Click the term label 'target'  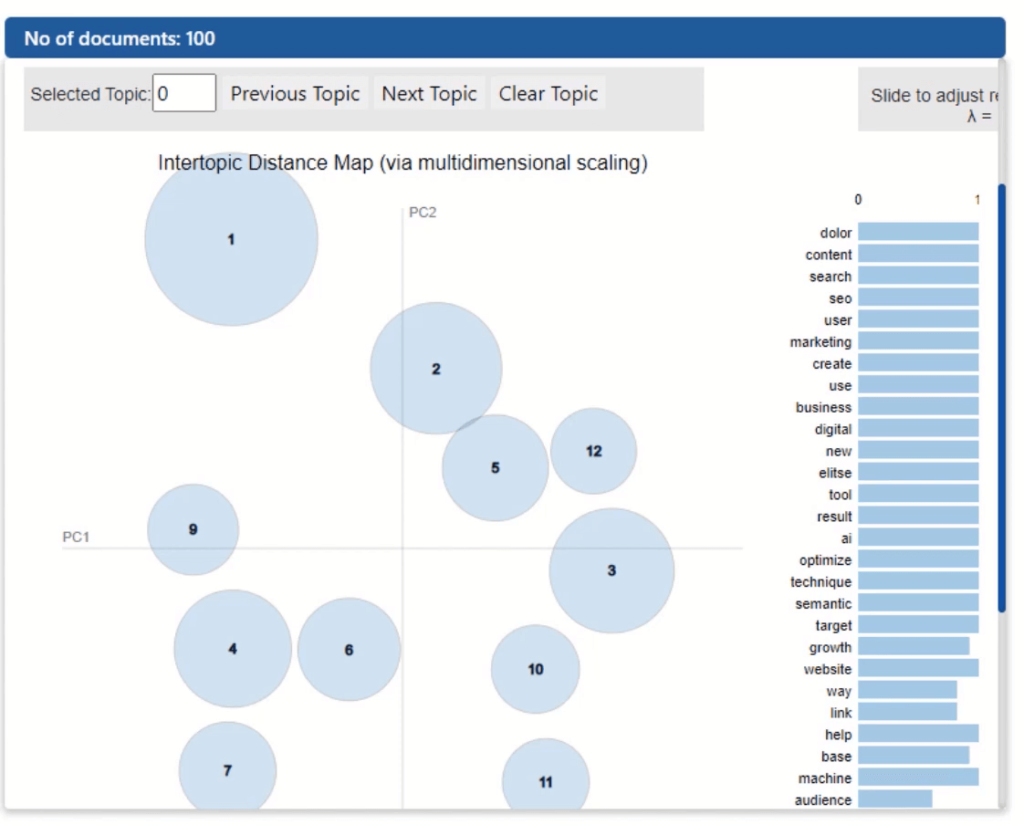[x=833, y=625]
